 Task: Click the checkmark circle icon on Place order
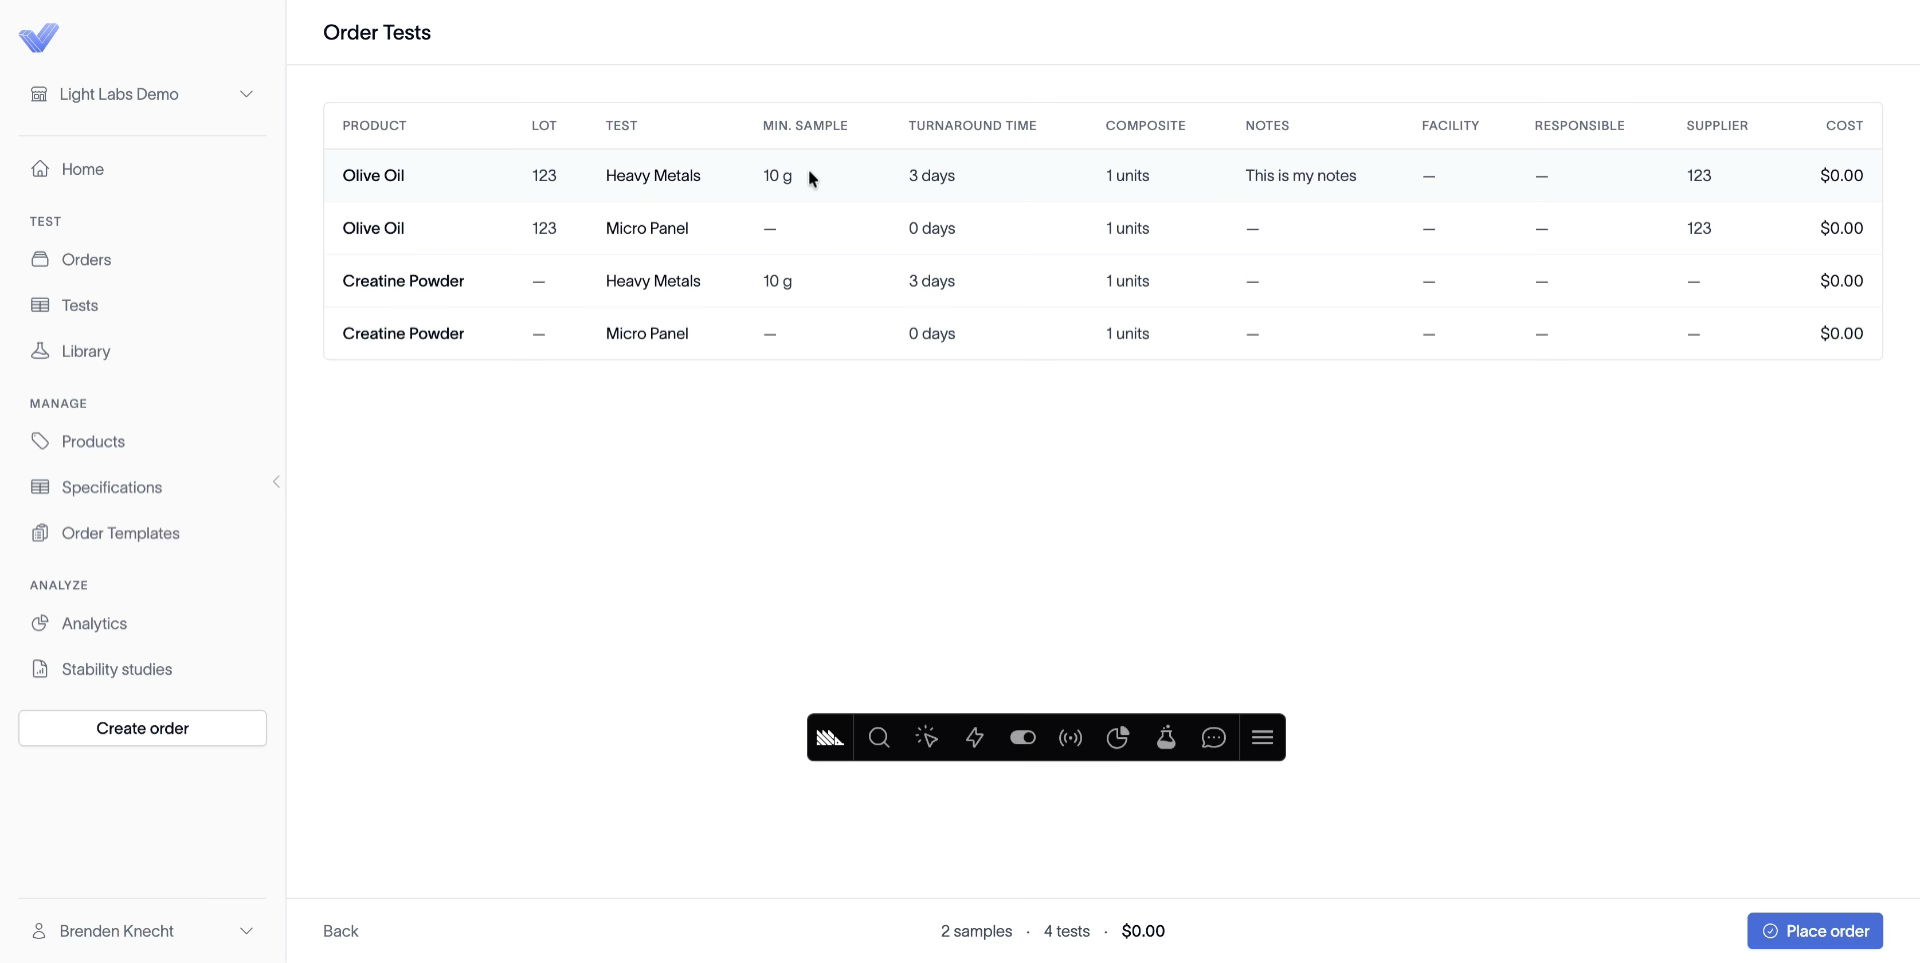click(x=1770, y=931)
